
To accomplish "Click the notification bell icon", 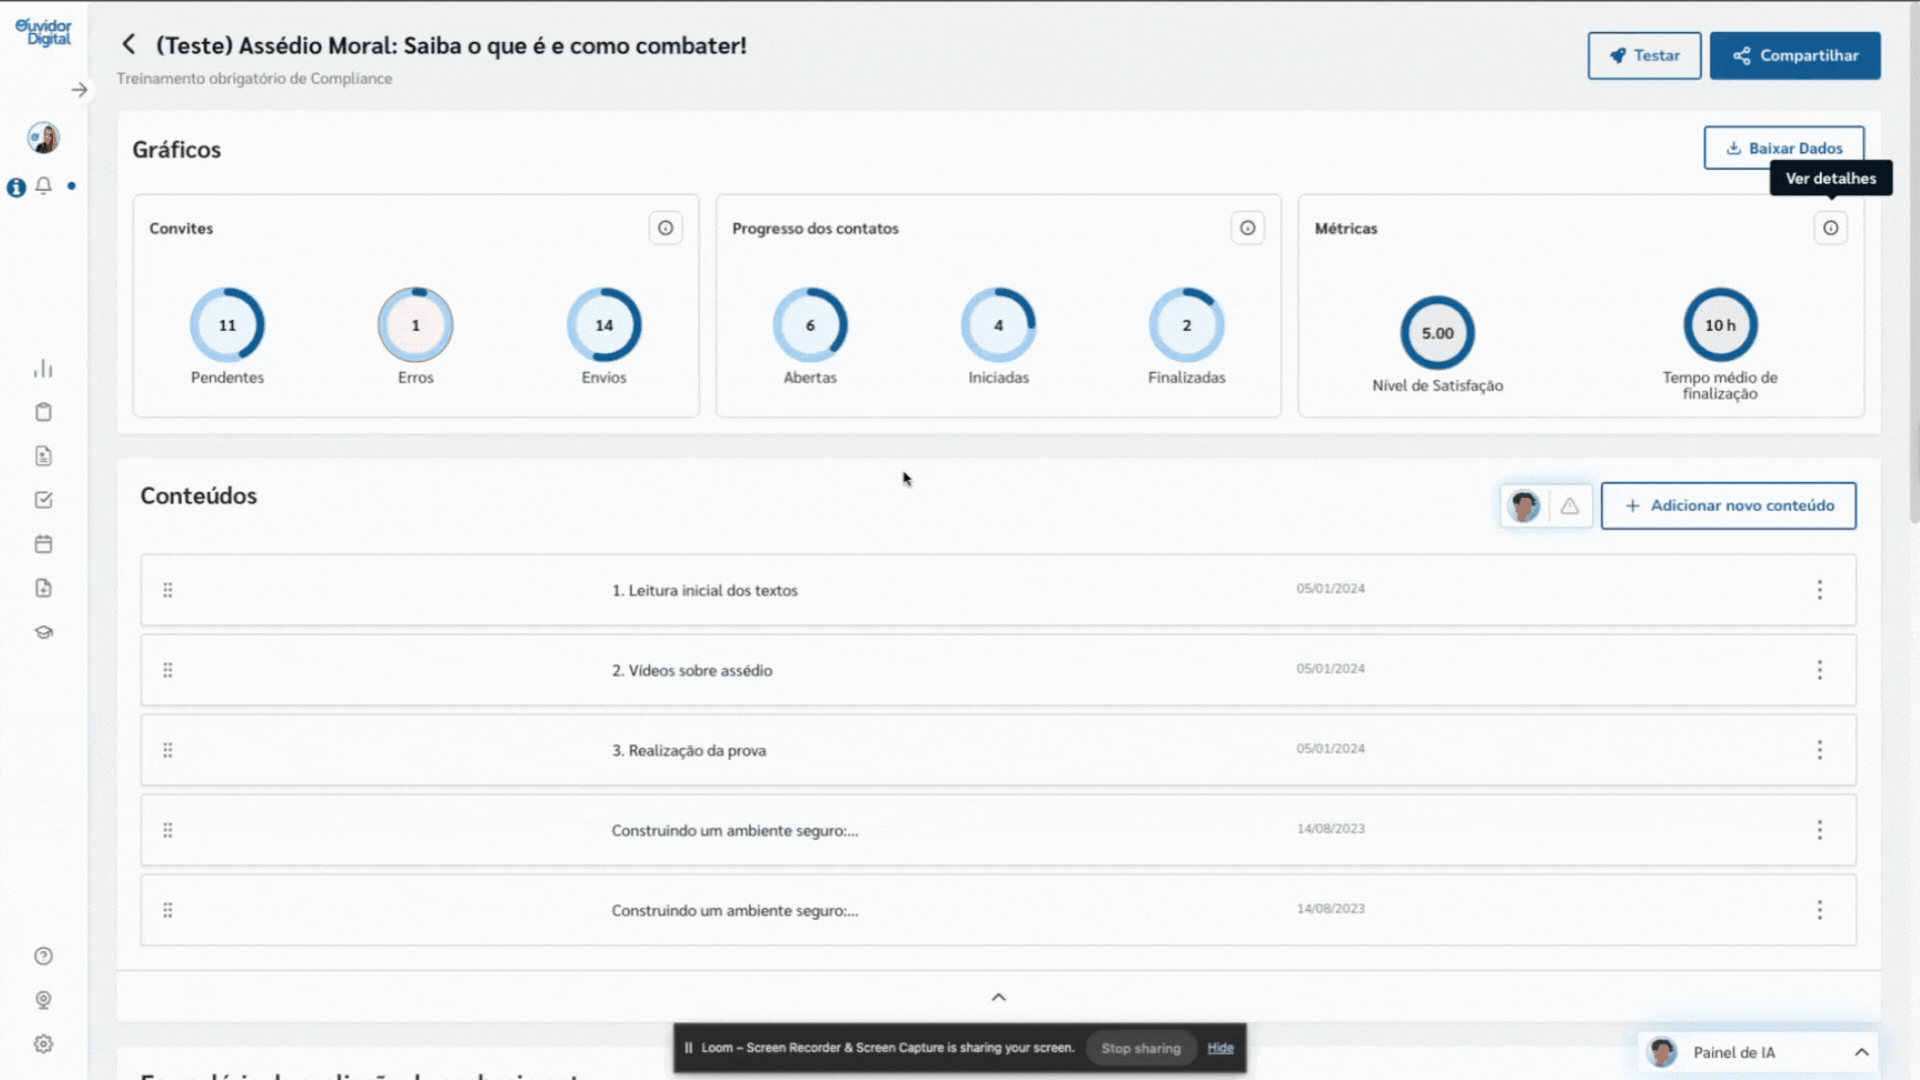I will [x=43, y=186].
